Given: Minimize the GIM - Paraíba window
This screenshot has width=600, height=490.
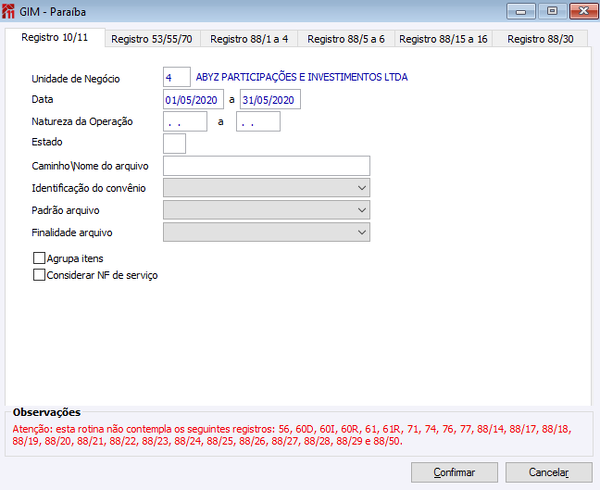Looking at the screenshot, I should pos(521,11).
